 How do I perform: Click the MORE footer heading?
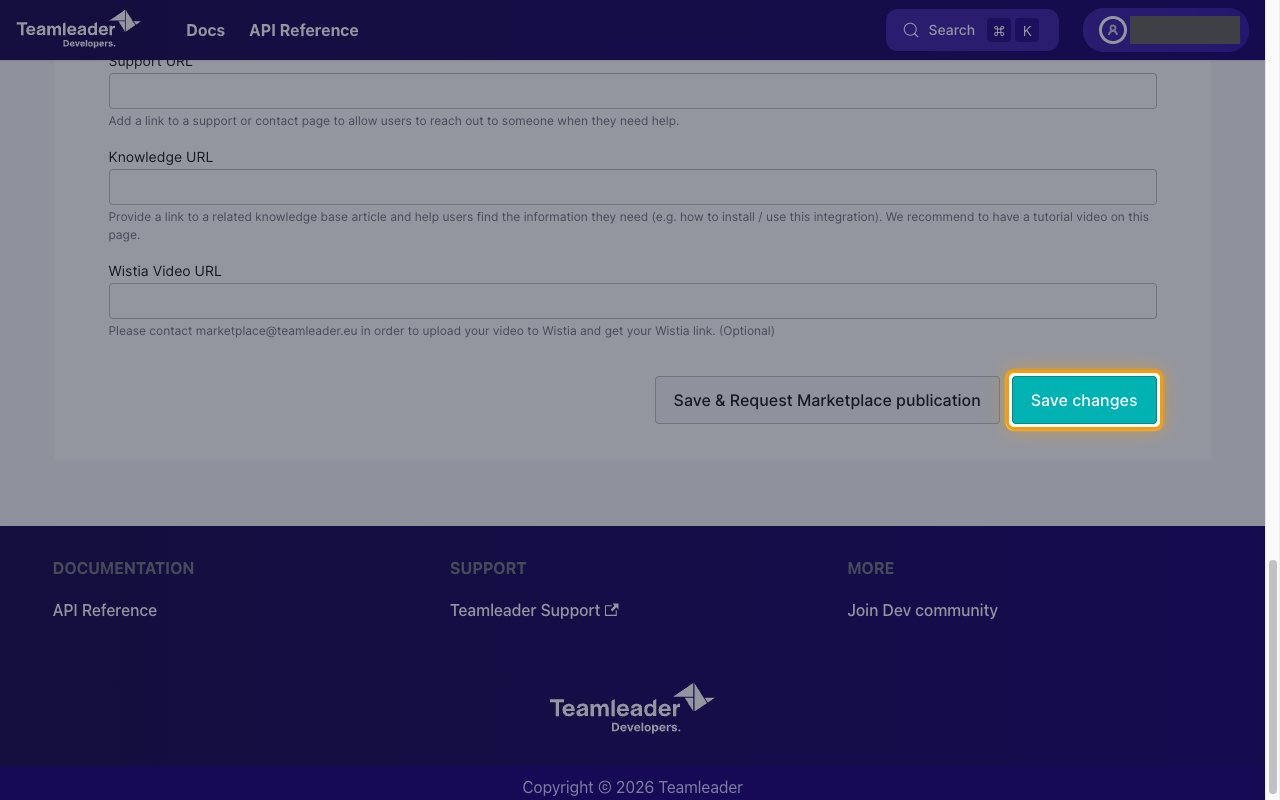point(870,568)
